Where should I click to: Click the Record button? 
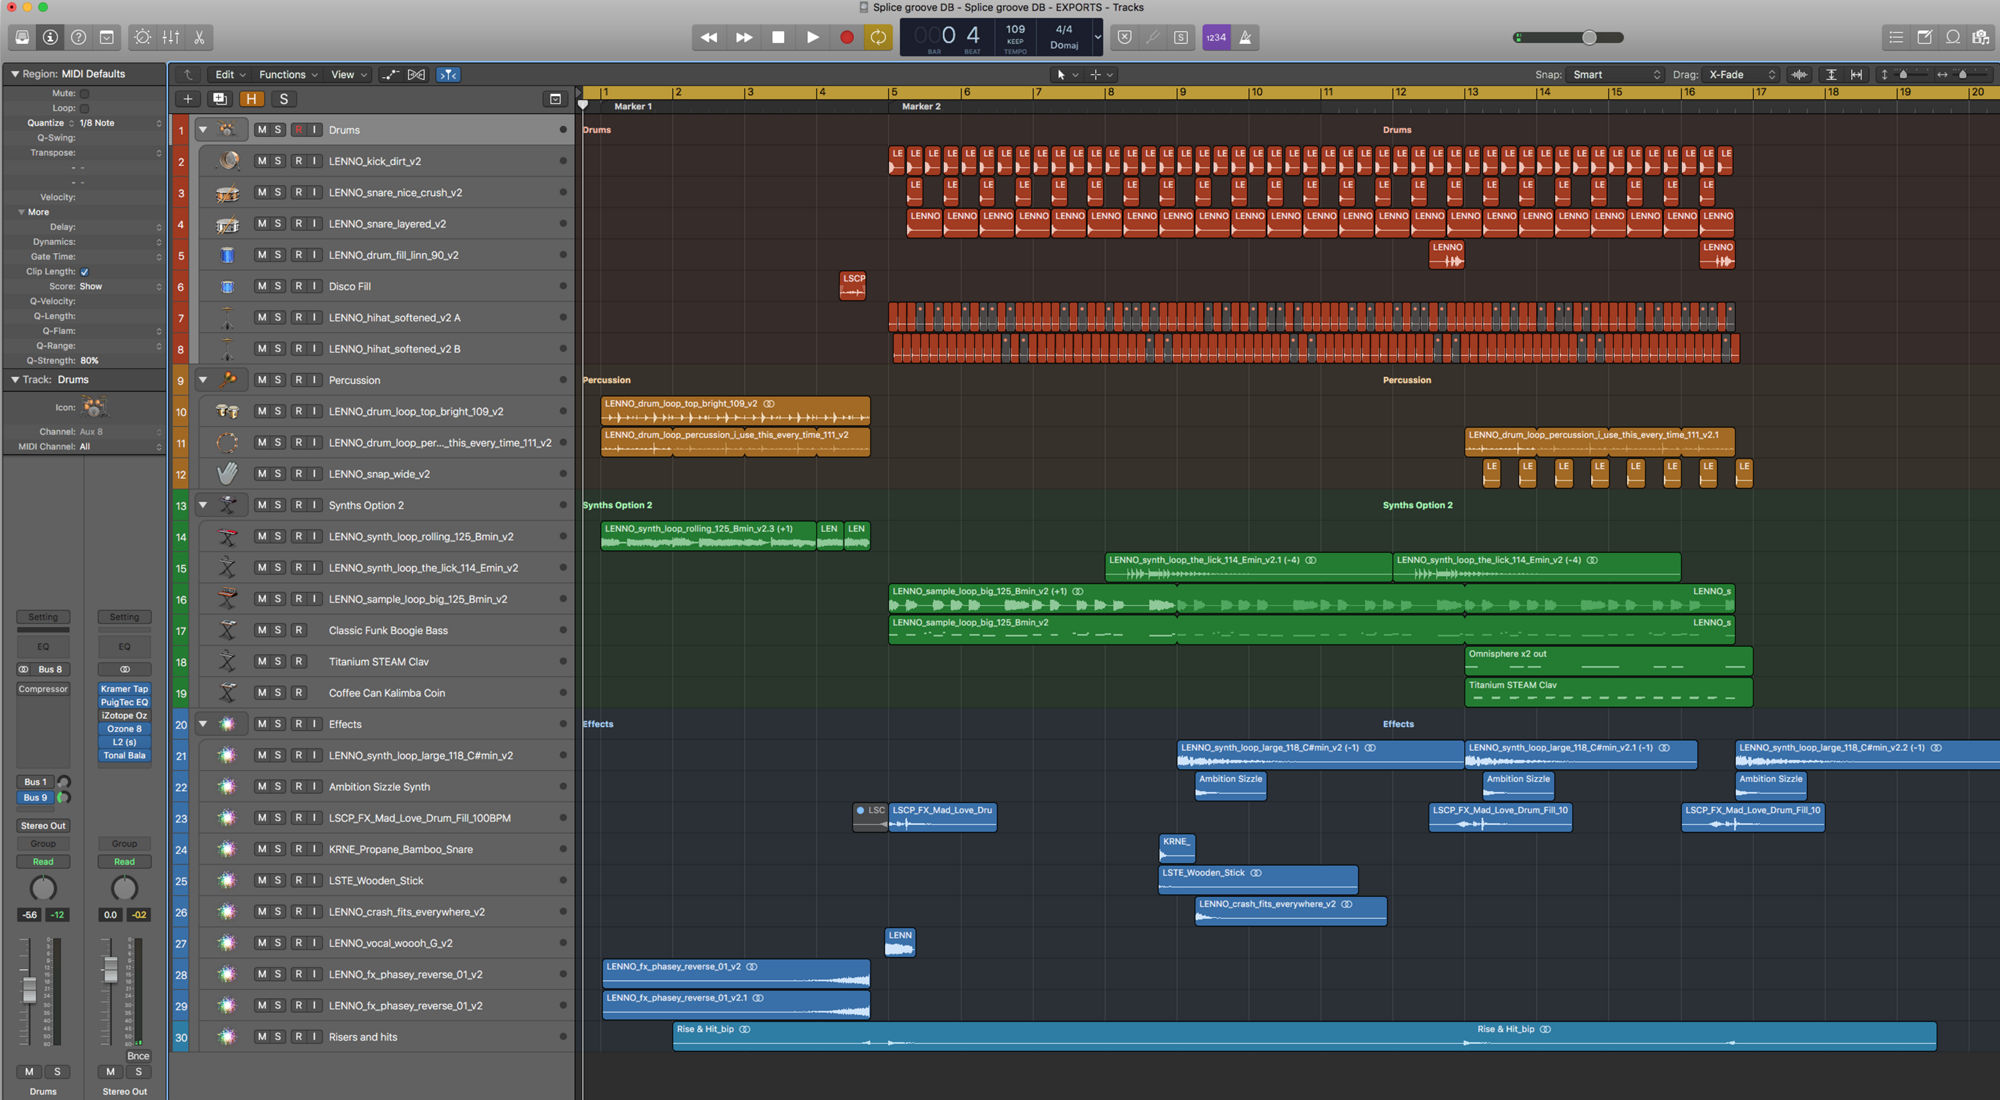846,37
